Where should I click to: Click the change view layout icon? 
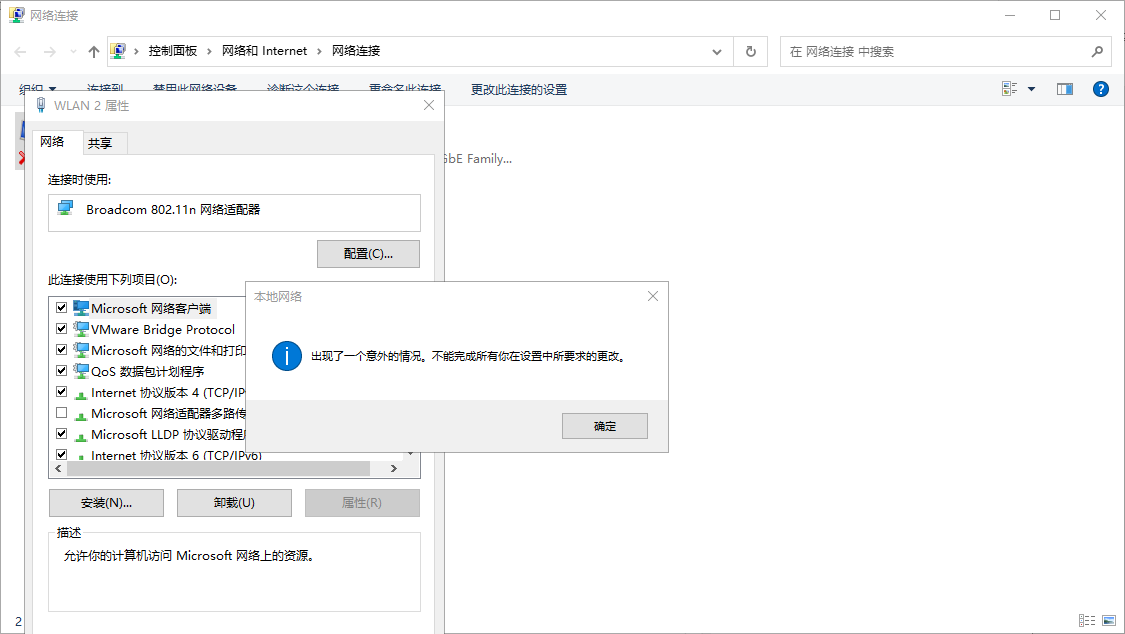click(x=1010, y=89)
